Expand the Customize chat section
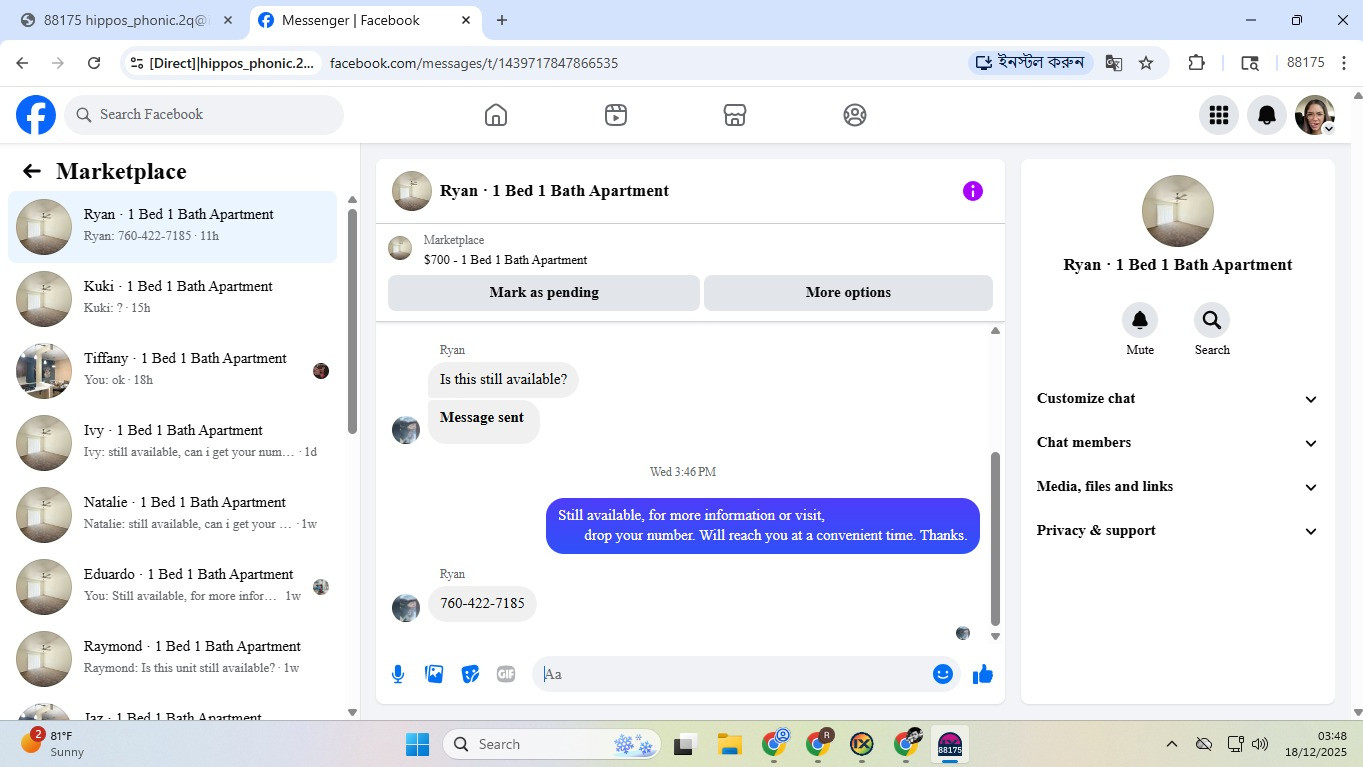 1178,399
